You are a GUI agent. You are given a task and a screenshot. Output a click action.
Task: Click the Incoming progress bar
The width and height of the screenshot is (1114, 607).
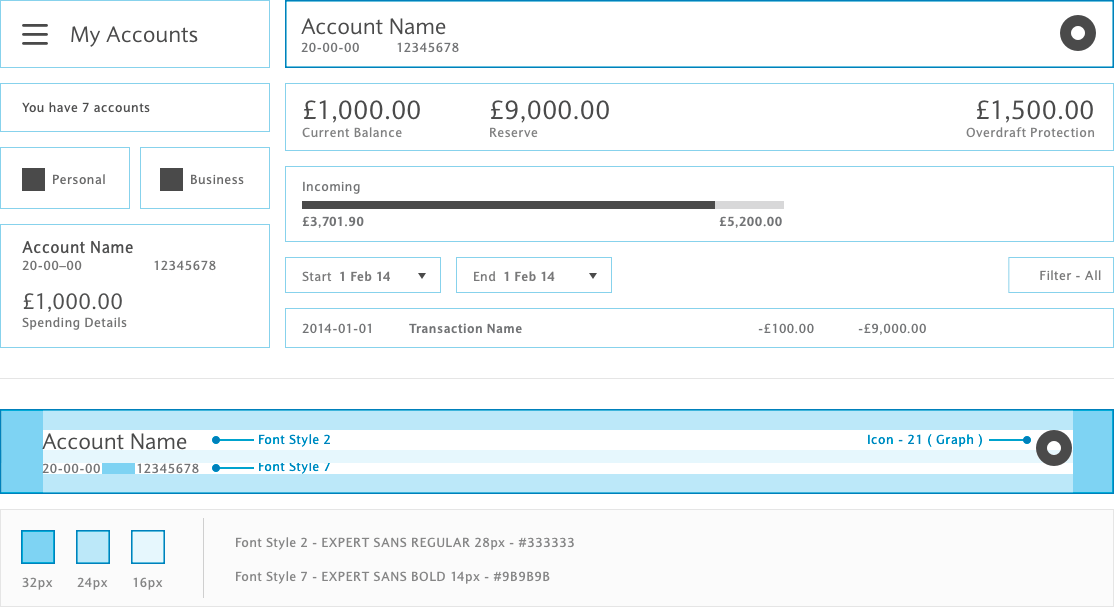tap(542, 205)
